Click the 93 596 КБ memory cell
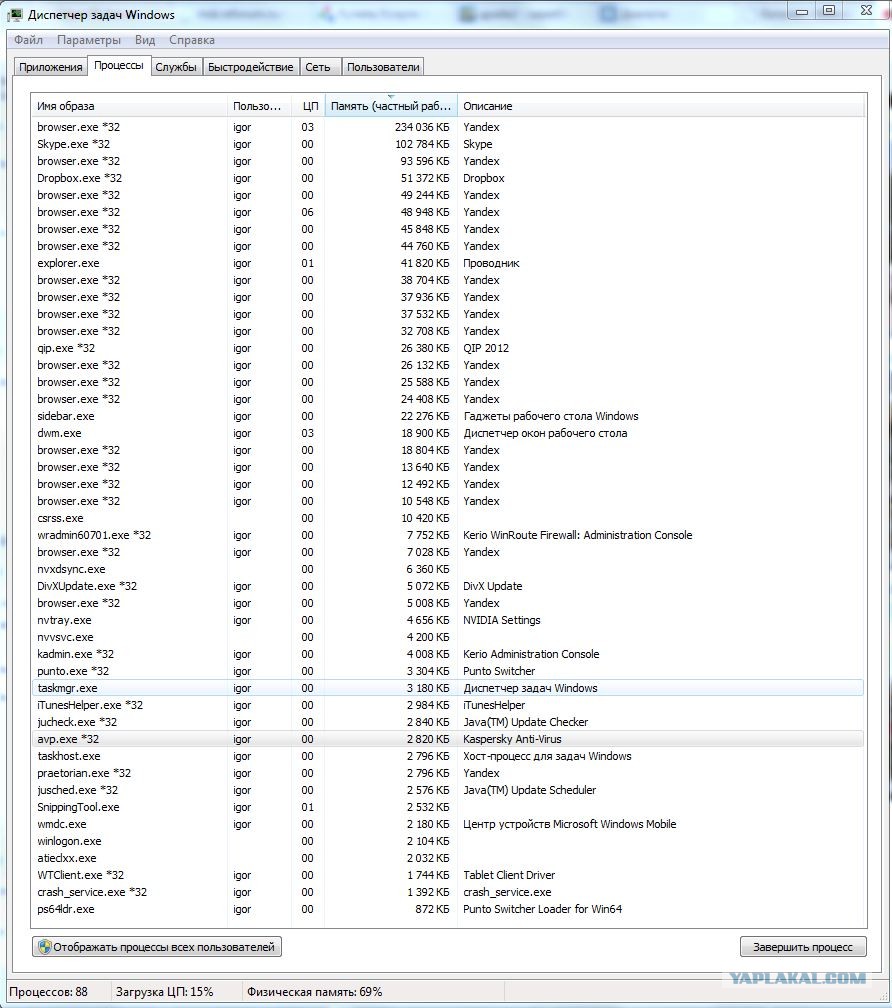 pos(424,161)
